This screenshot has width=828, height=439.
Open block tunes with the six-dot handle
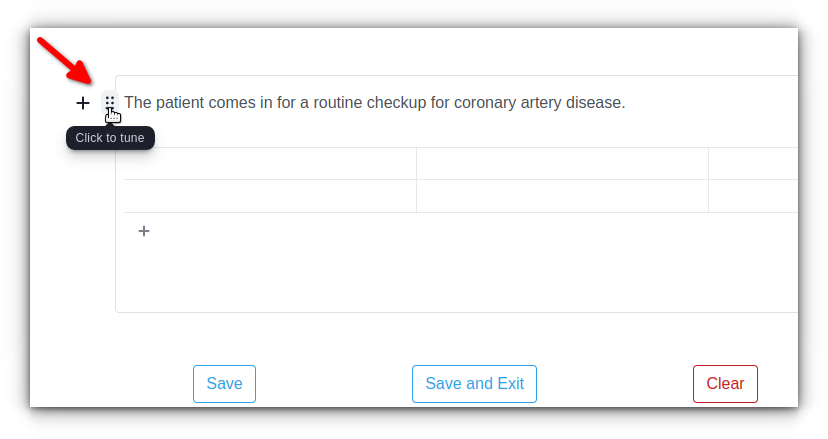(x=110, y=102)
